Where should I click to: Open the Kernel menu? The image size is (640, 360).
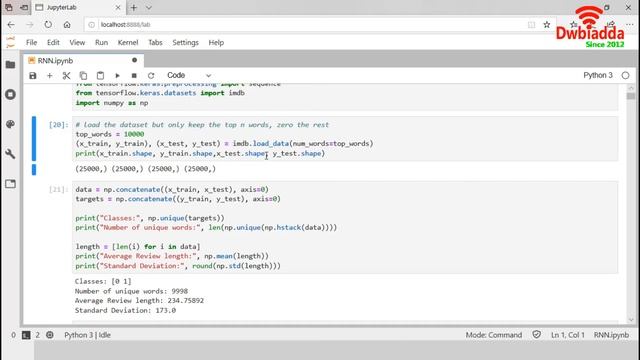pyautogui.click(x=128, y=42)
